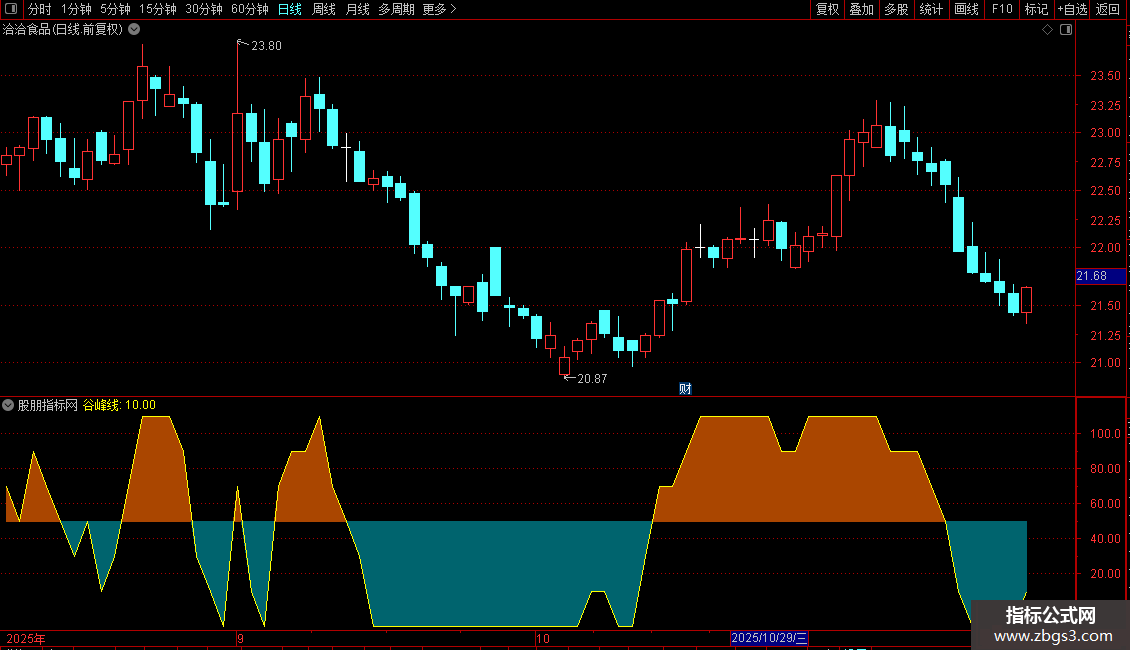Open dropdown next to 洽洽食品 title
The height and width of the screenshot is (650, 1130).
pos(134,30)
